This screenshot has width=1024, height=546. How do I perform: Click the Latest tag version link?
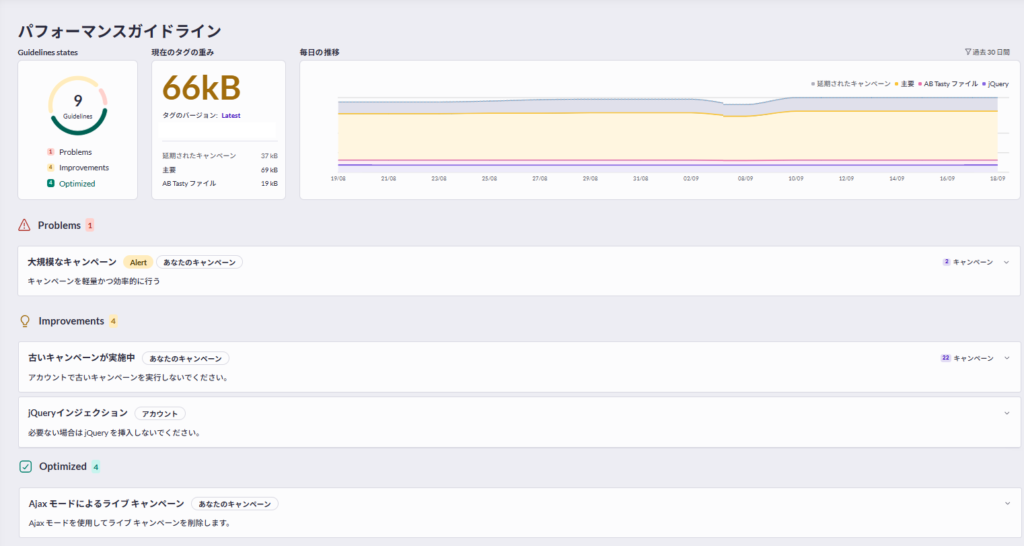231,116
